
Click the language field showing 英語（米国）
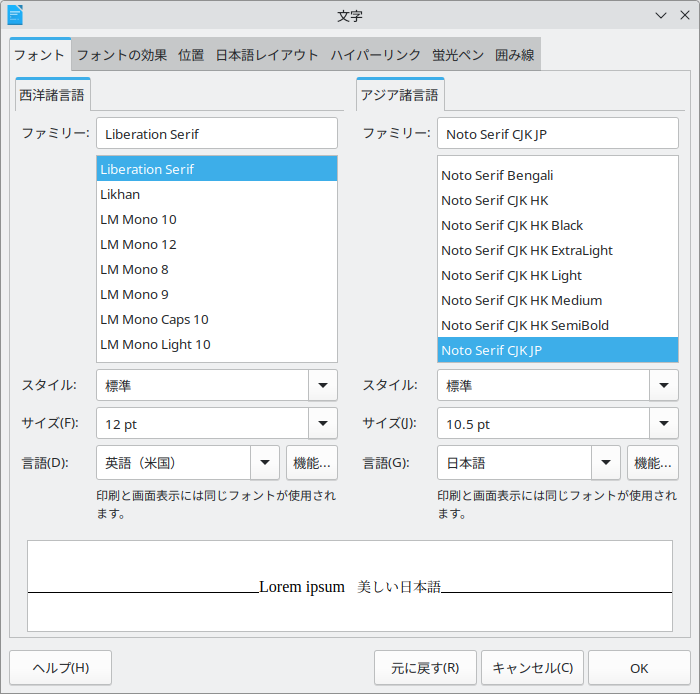point(173,462)
